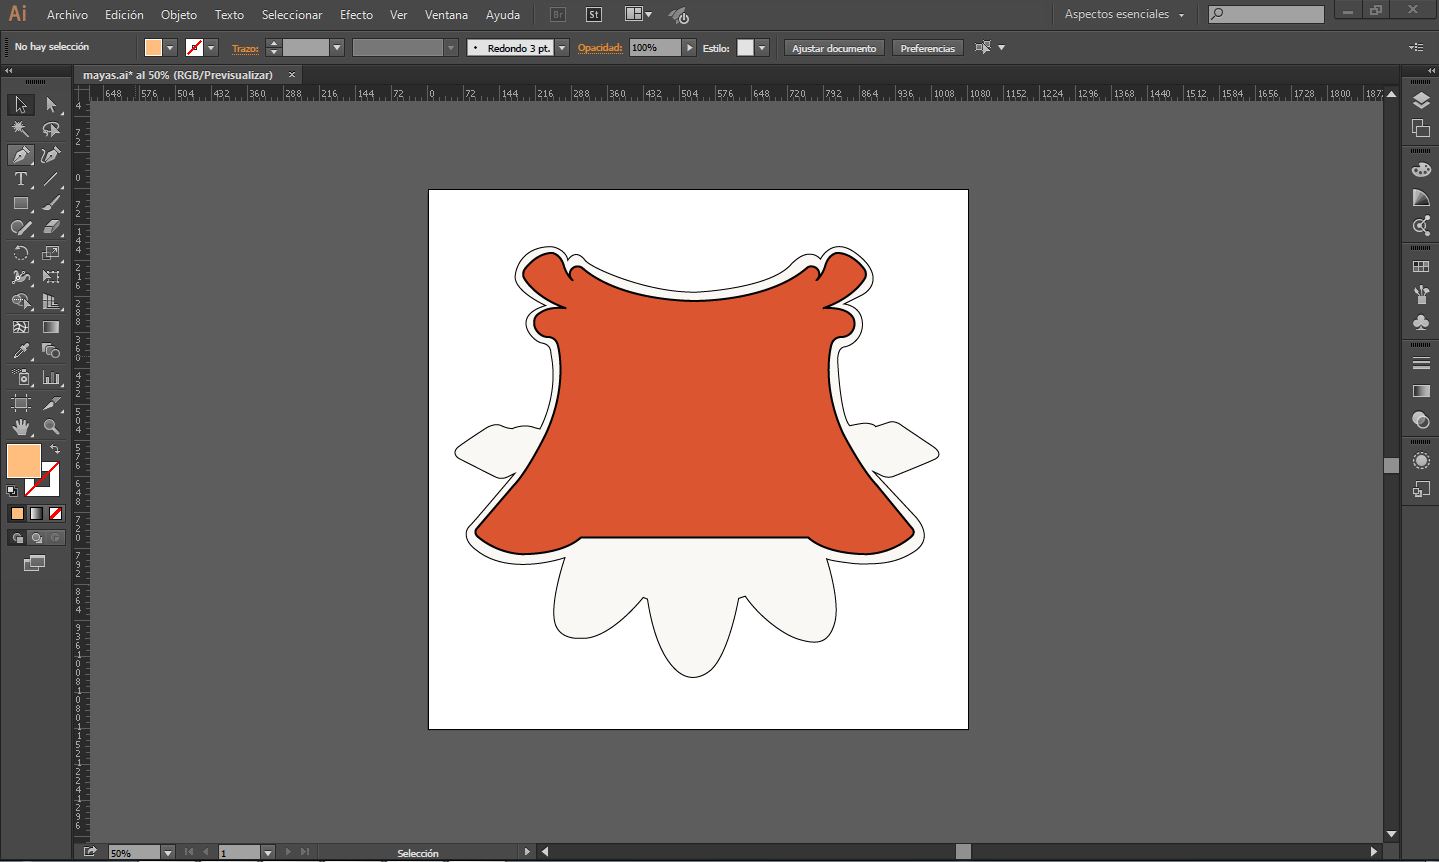Screen dimensions: 1439x862
Task: Open the Brushes panel icon
Action: [x=1421, y=295]
